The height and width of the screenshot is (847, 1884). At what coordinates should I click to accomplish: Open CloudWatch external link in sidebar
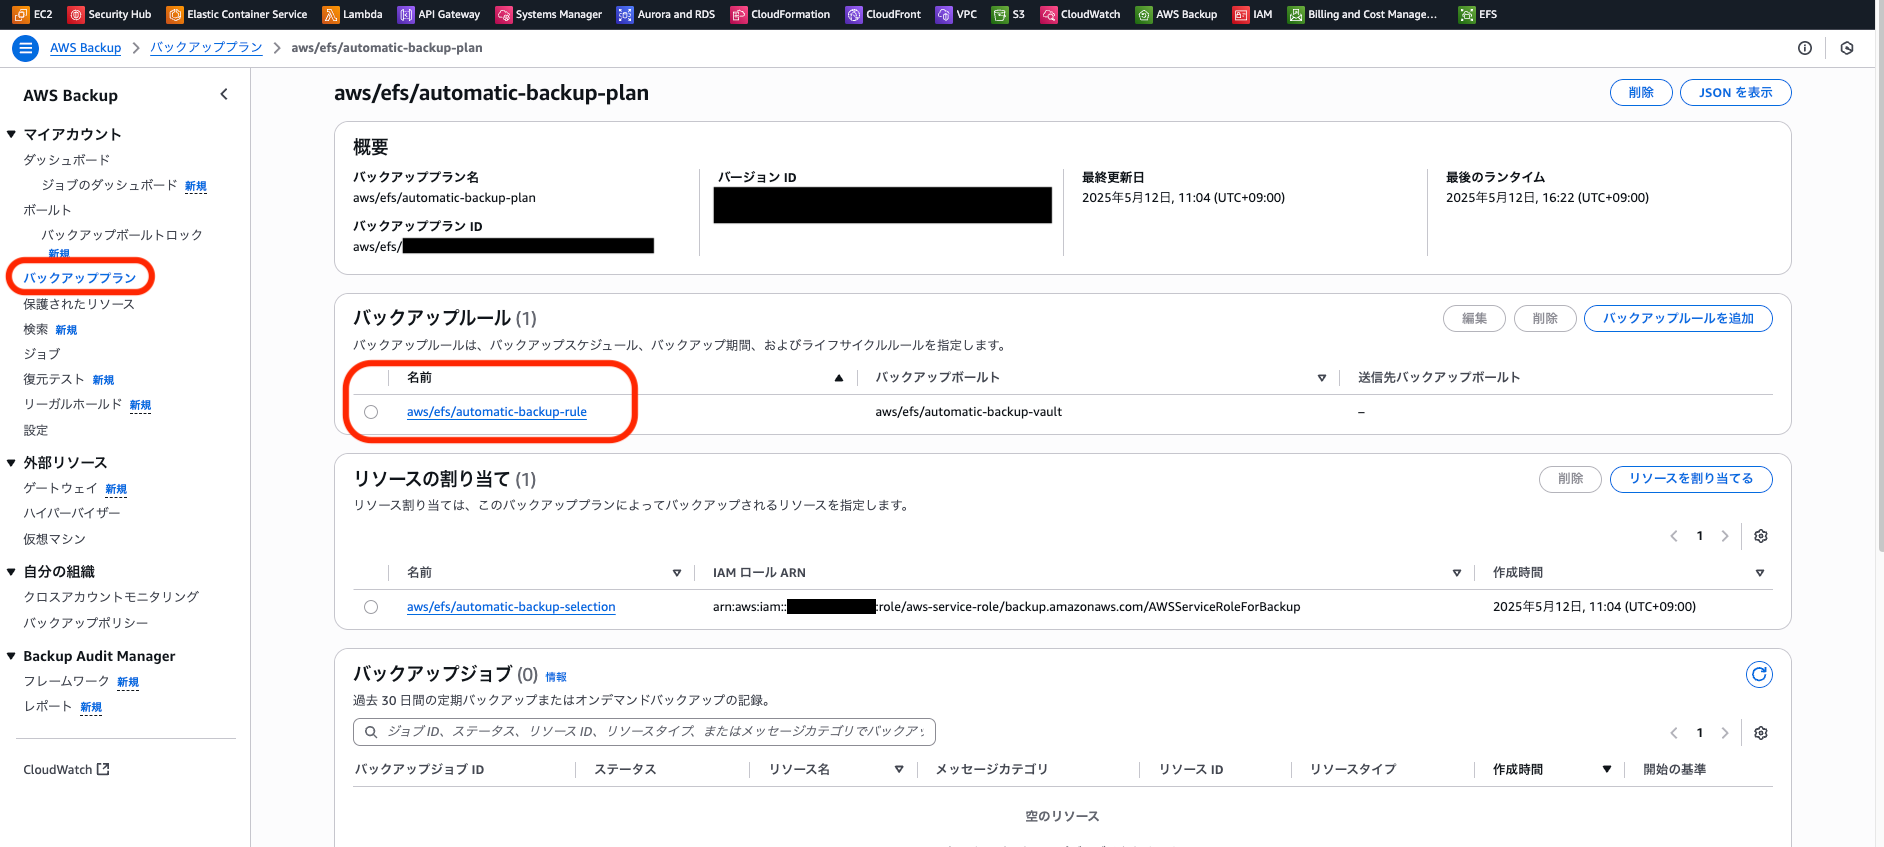pos(66,769)
